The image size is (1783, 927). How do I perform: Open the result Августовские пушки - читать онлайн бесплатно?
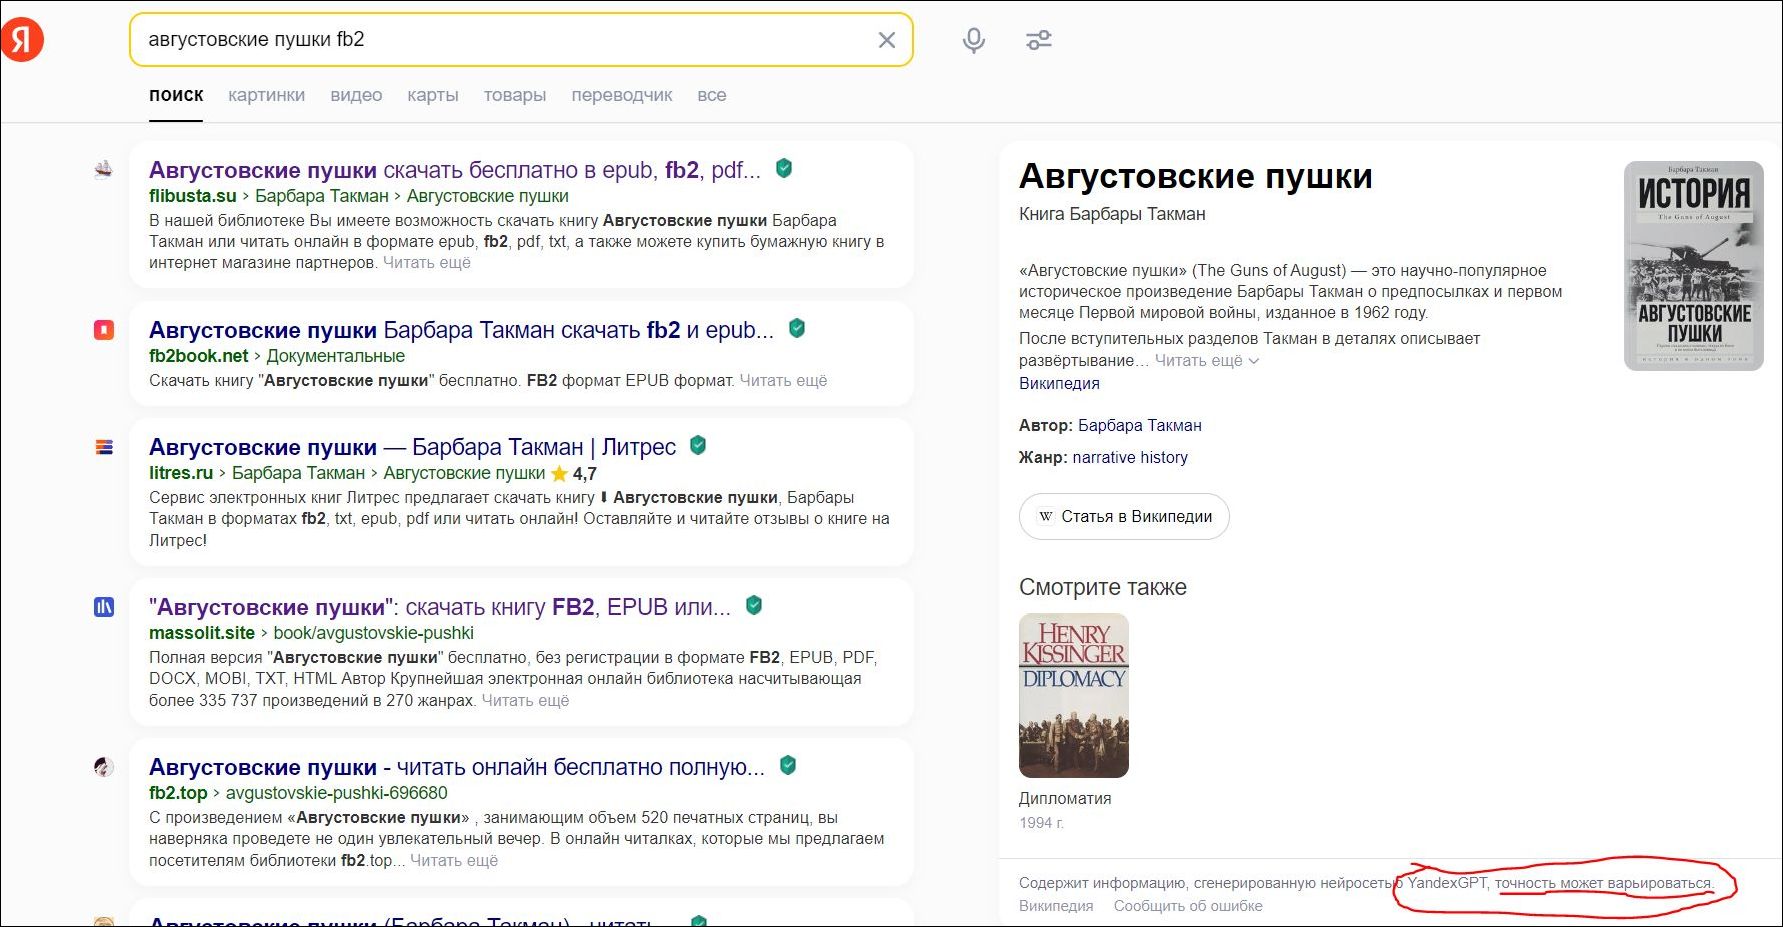pos(457,767)
